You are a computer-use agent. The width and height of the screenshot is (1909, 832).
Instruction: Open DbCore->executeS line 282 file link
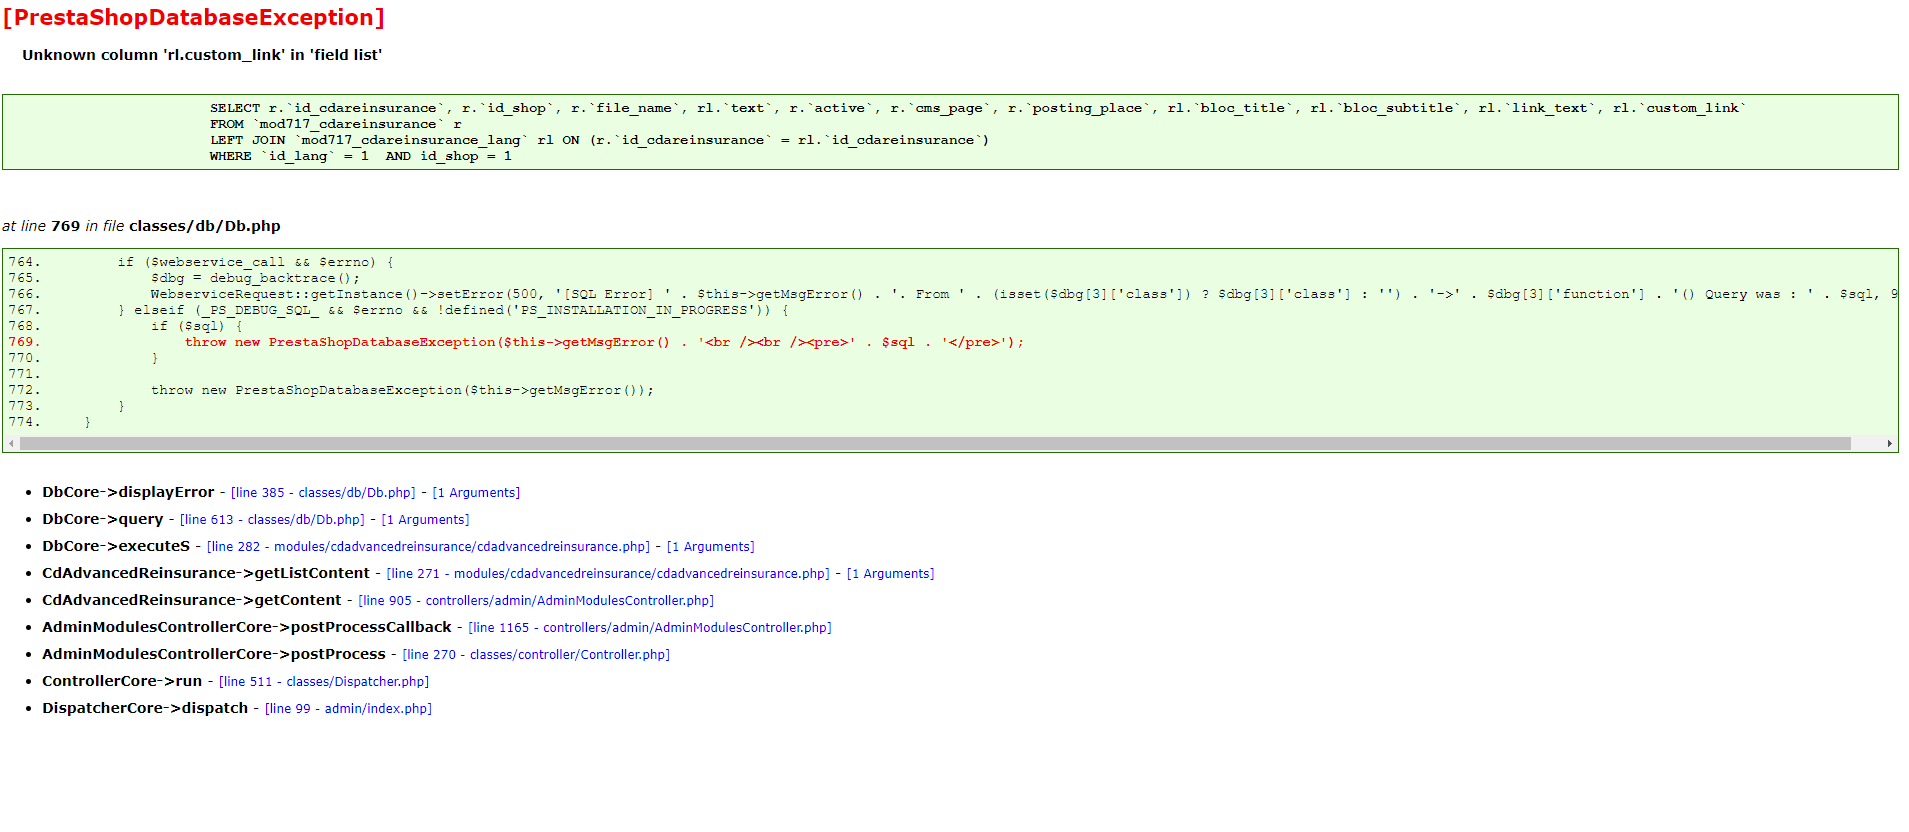point(428,547)
